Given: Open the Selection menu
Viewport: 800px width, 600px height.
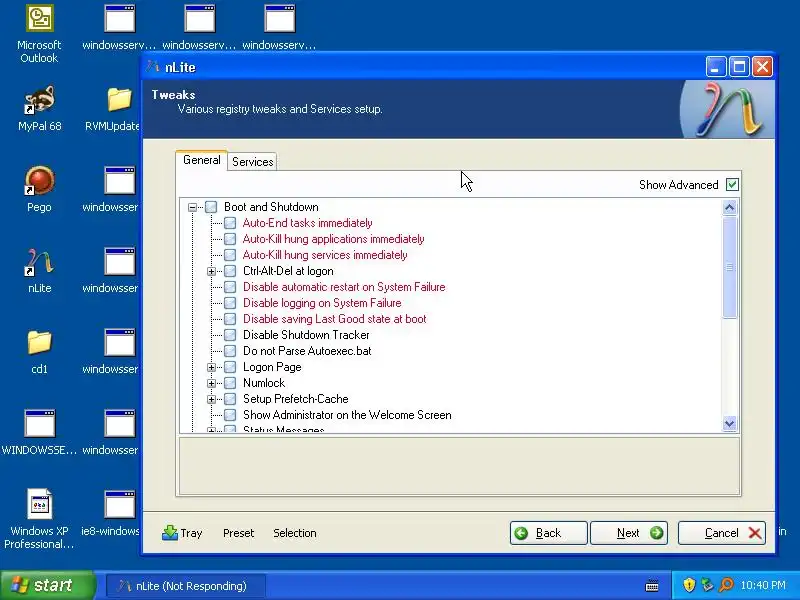Looking at the screenshot, I should pos(294,533).
